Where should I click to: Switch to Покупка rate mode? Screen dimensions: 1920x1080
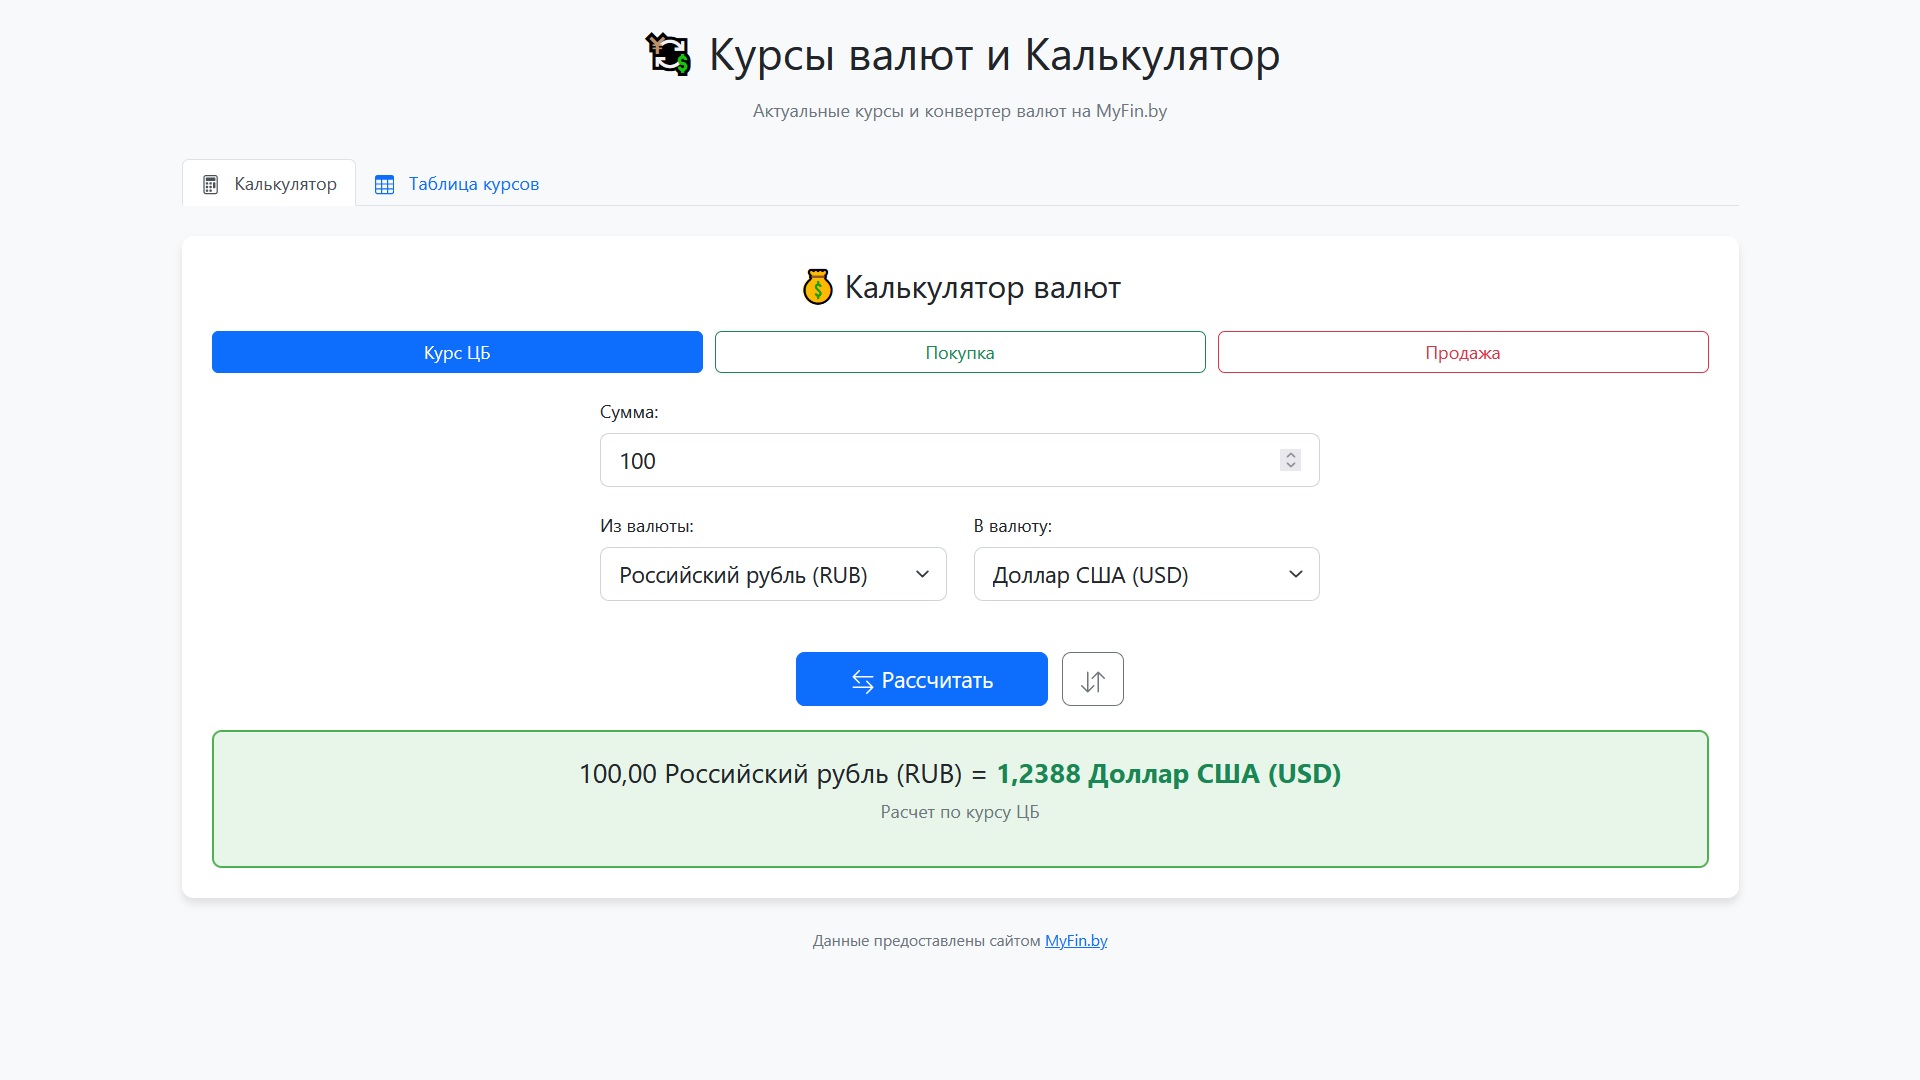pyautogui.click(x=960, y=352)
